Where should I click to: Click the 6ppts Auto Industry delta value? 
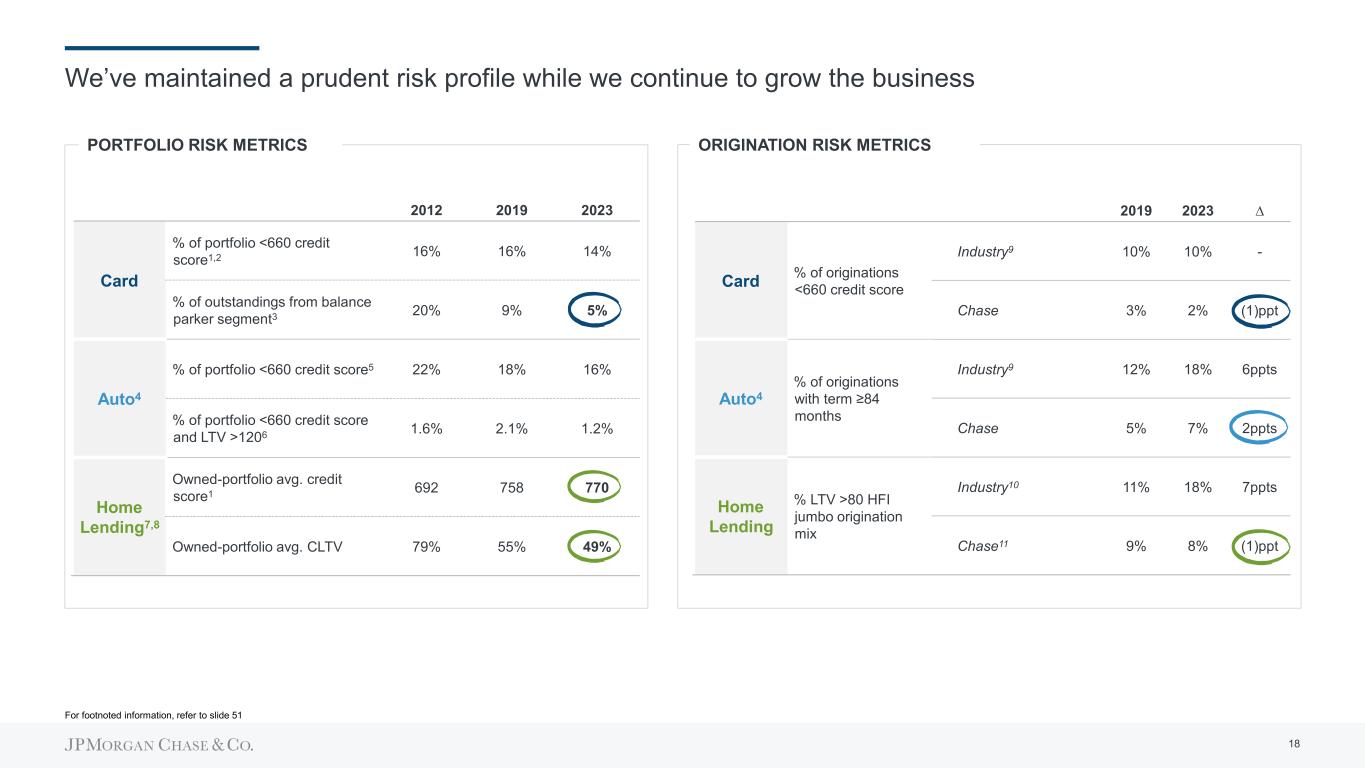coord(1259,369)
